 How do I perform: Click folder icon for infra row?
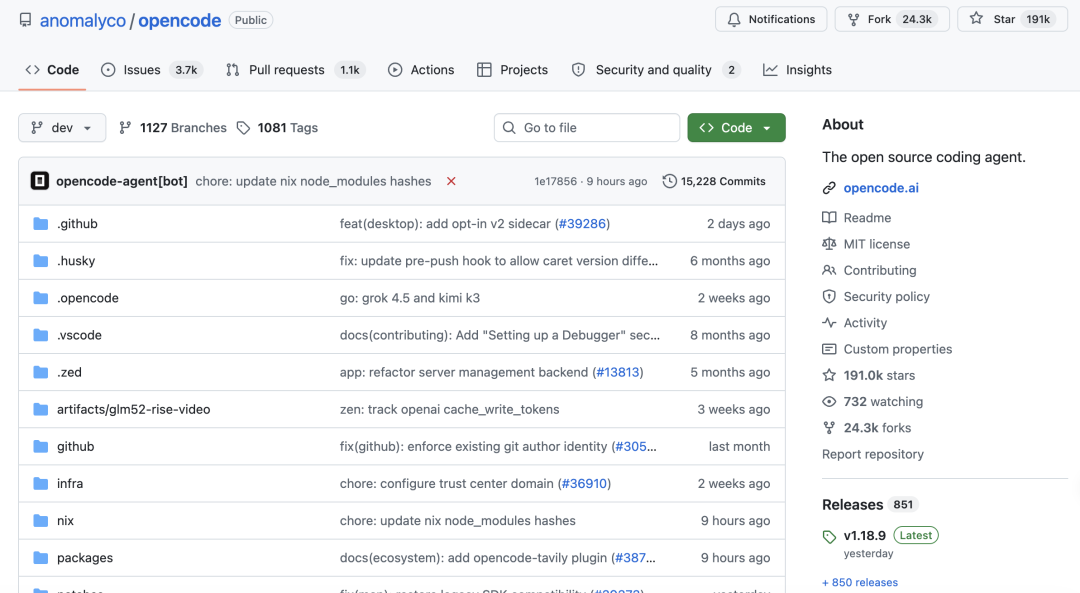click(41, 484)
